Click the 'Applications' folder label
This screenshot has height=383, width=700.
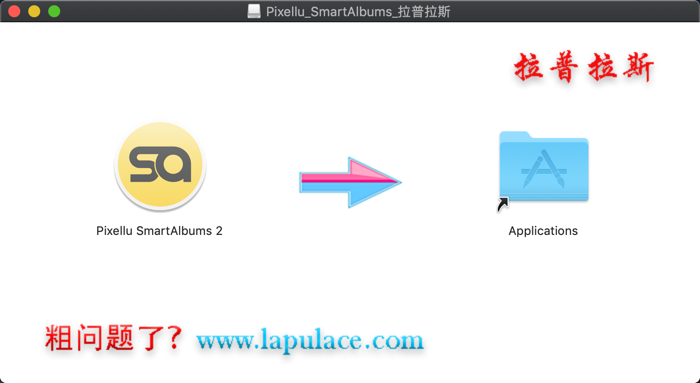543,231
